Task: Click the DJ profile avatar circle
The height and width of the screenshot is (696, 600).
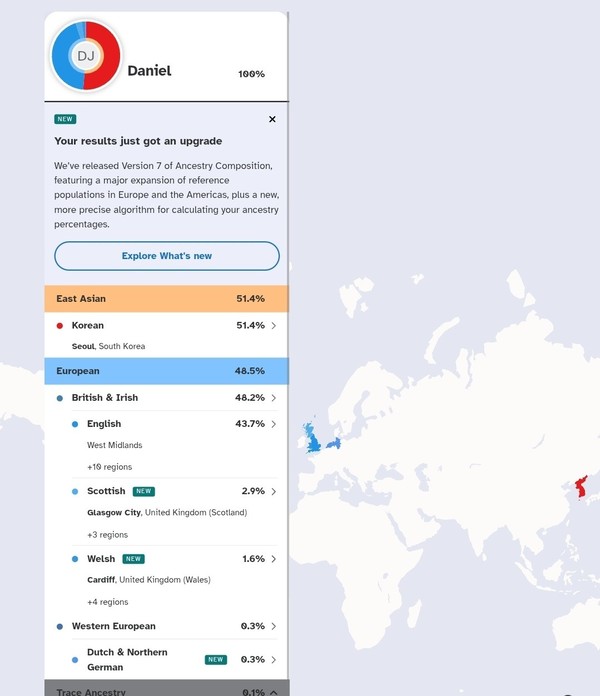Action: [86, 56]
